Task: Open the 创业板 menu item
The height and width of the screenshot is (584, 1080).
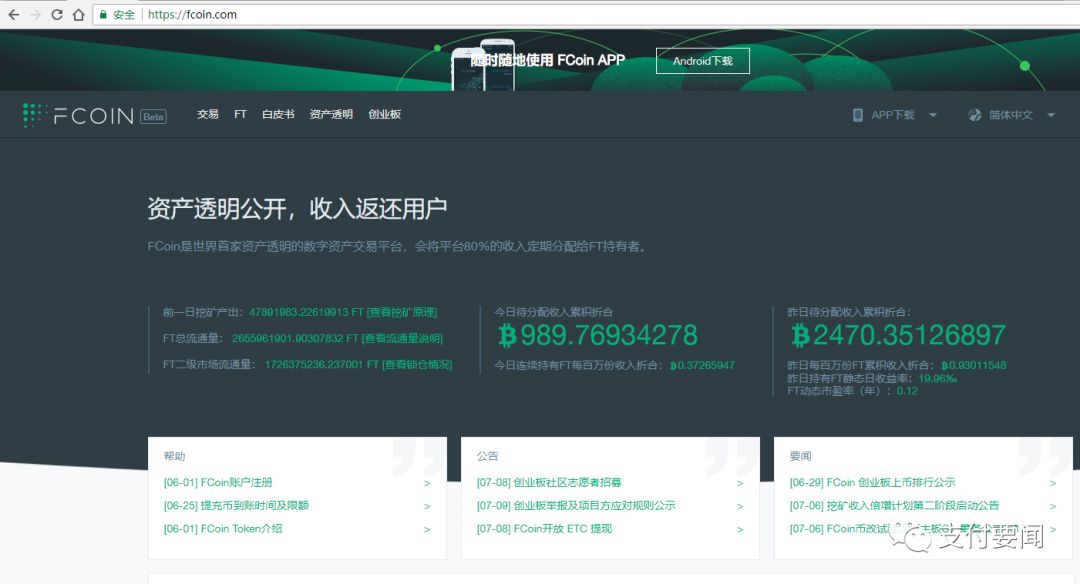Action: click(384, 114)
